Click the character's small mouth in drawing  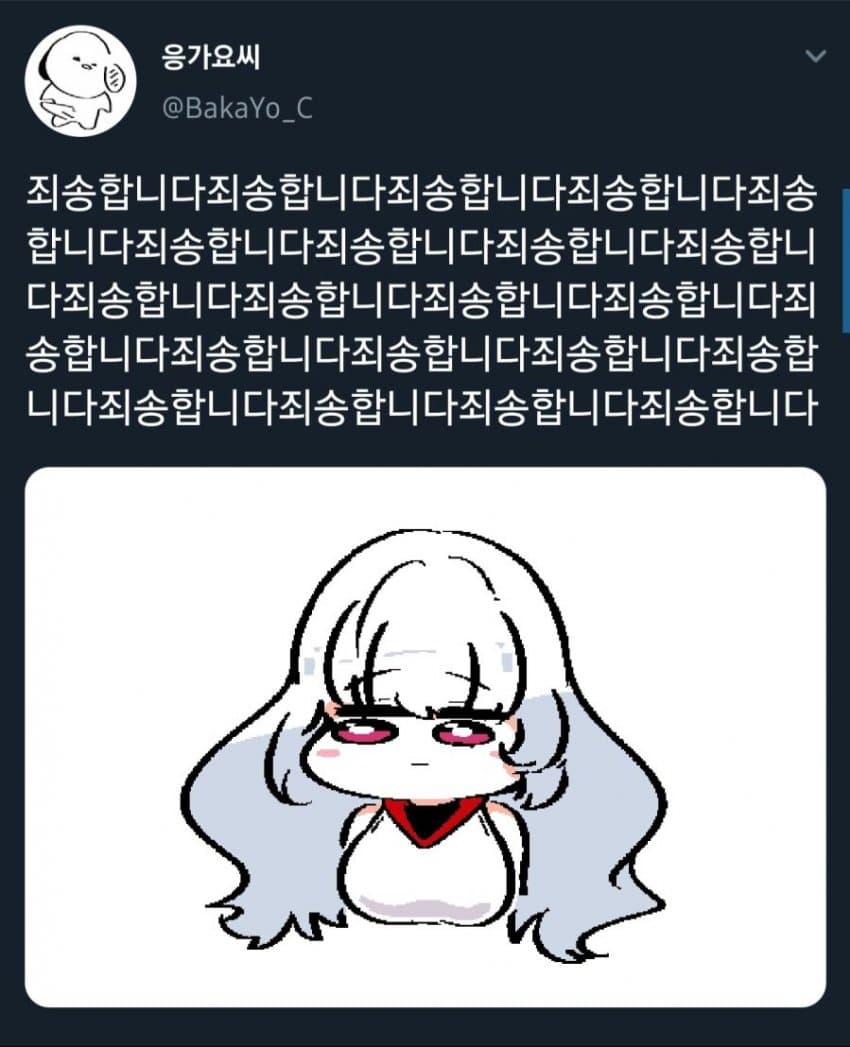(x=418, y=762)
